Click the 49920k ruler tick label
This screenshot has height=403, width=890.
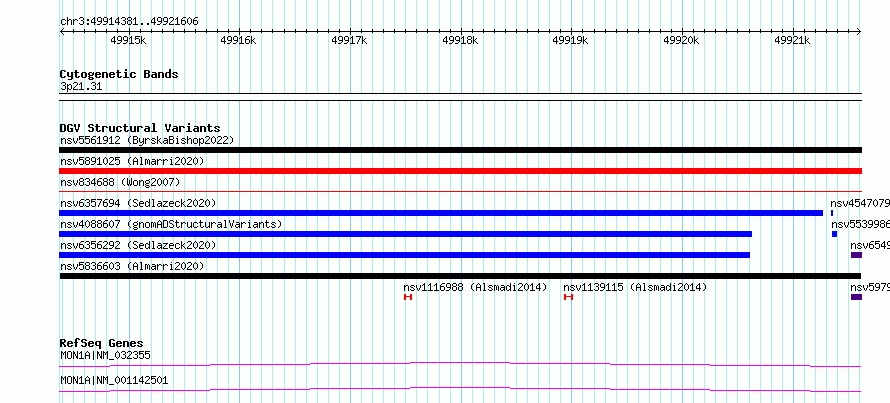point(682,40)
